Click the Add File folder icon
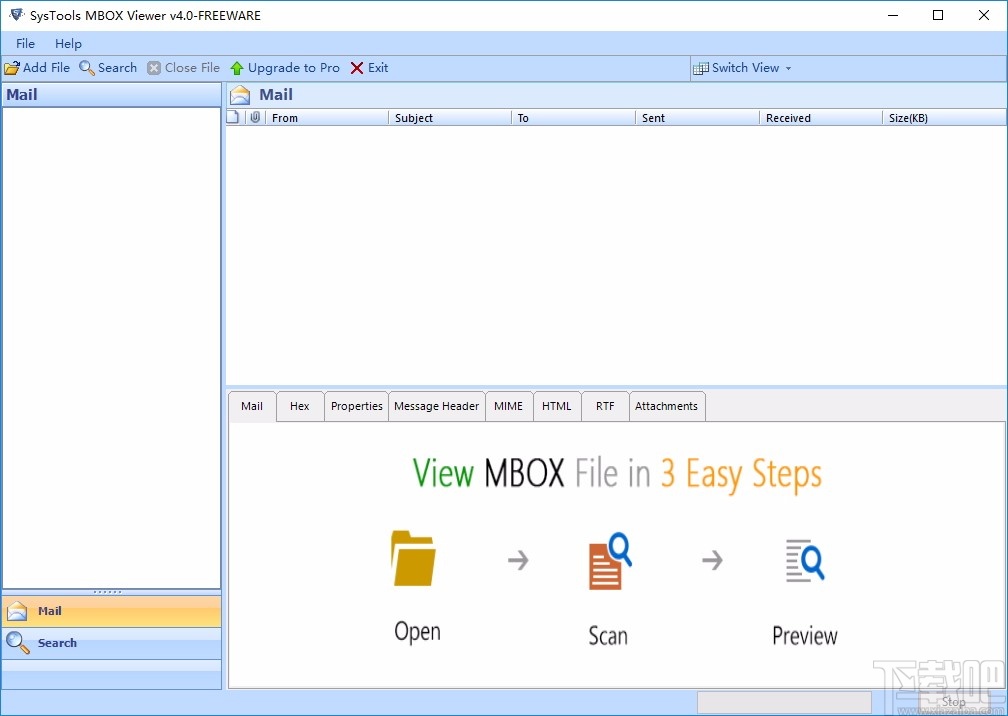The width and height of the screenshot is (1008, 716). pyautogui.click(x=11, y=67)
